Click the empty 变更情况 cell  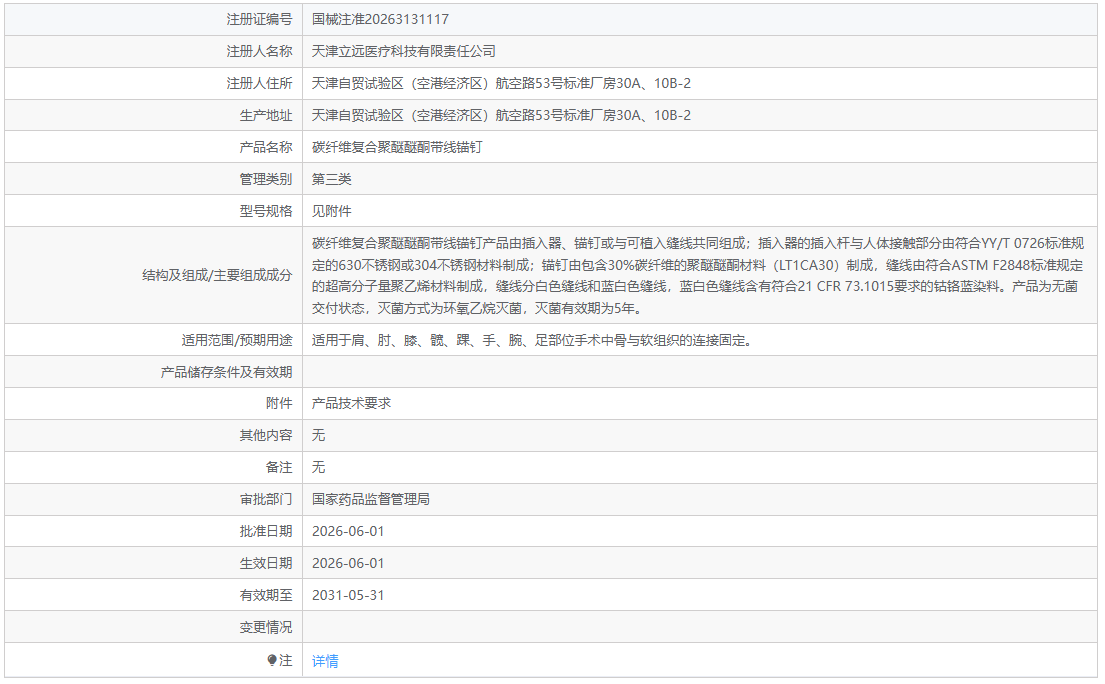pyautogui.click(x=699, y=627)
